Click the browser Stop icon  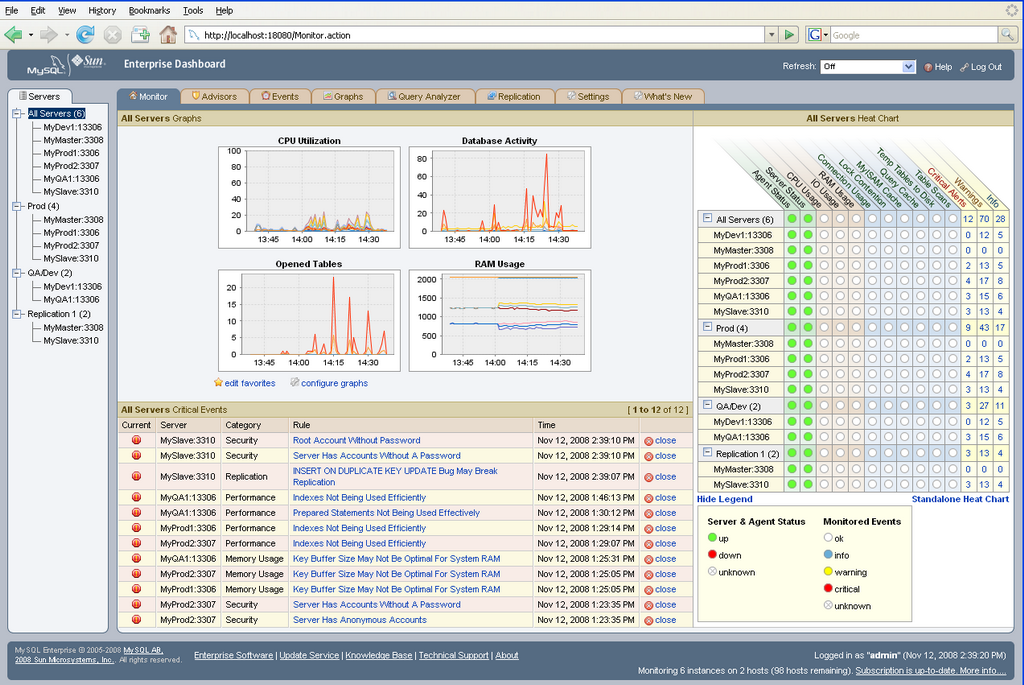(x=112, y=35)
